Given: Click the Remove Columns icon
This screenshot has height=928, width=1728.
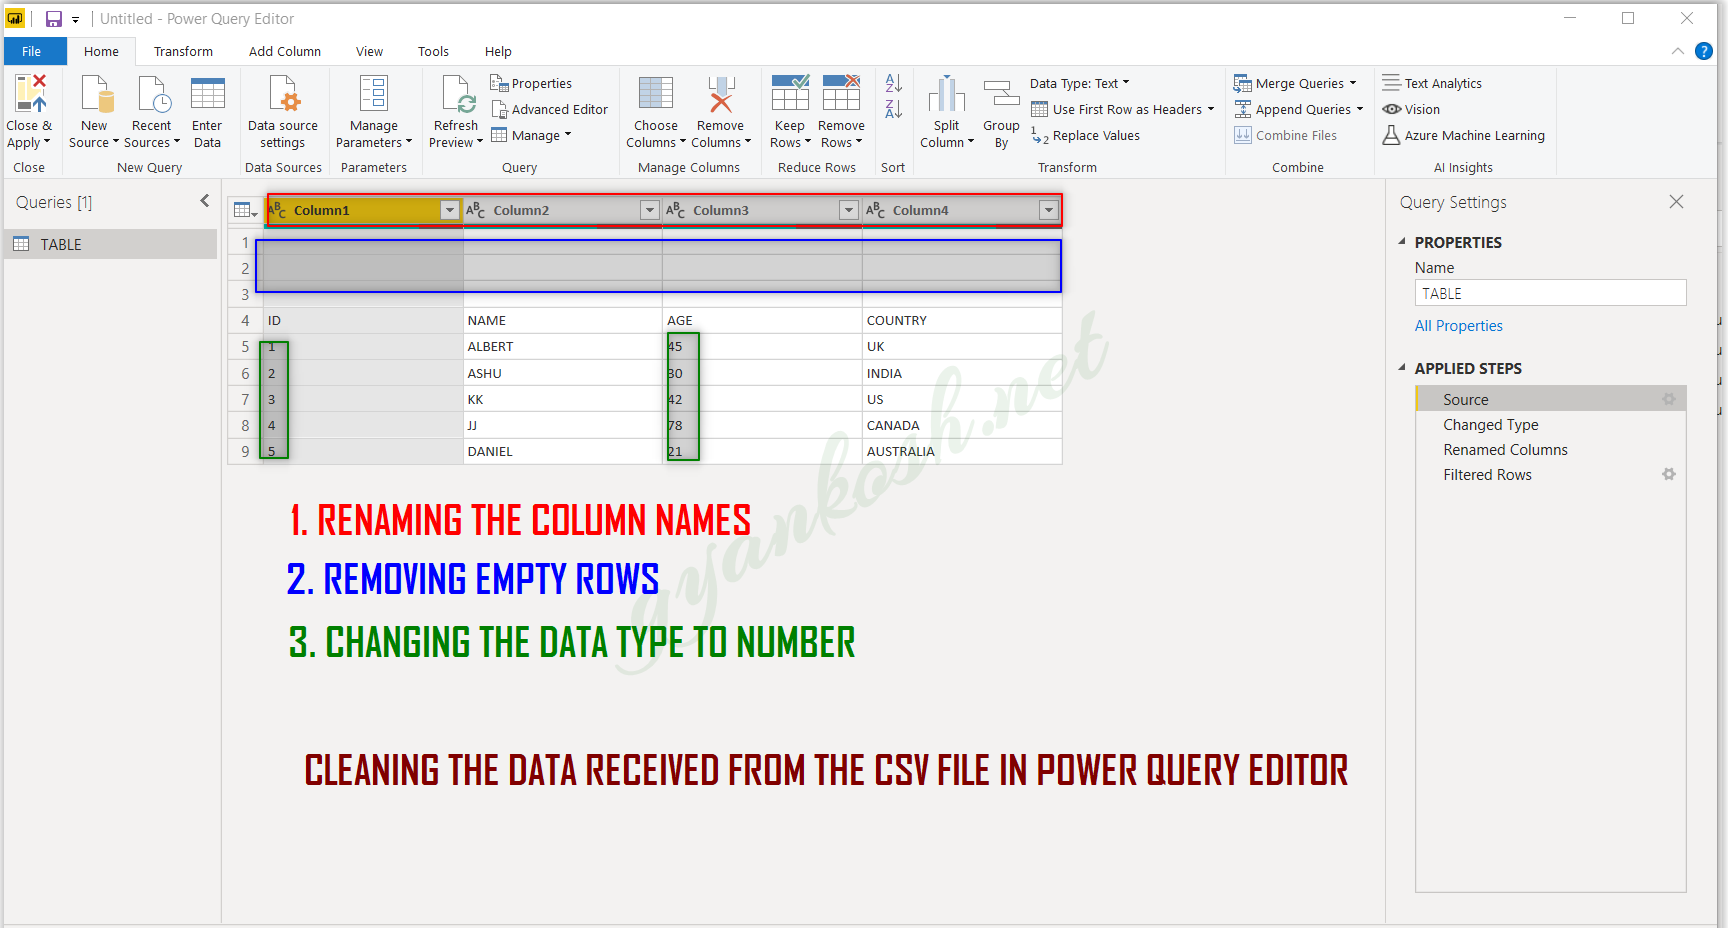Looking at the screenshot, I should tap(721, 94).
